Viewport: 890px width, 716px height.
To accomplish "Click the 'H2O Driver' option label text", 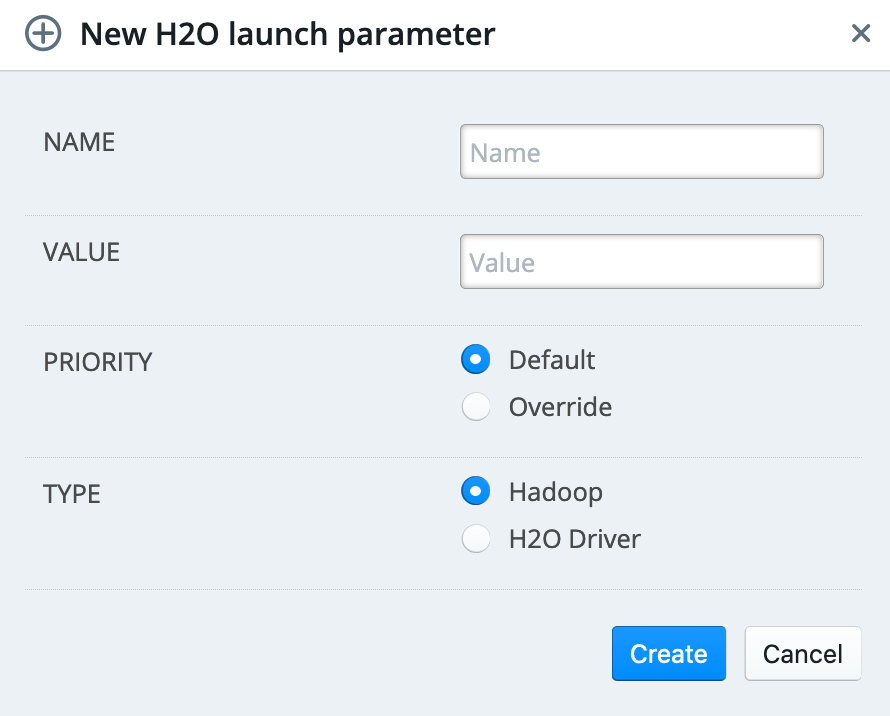I will tap(575, 539).
